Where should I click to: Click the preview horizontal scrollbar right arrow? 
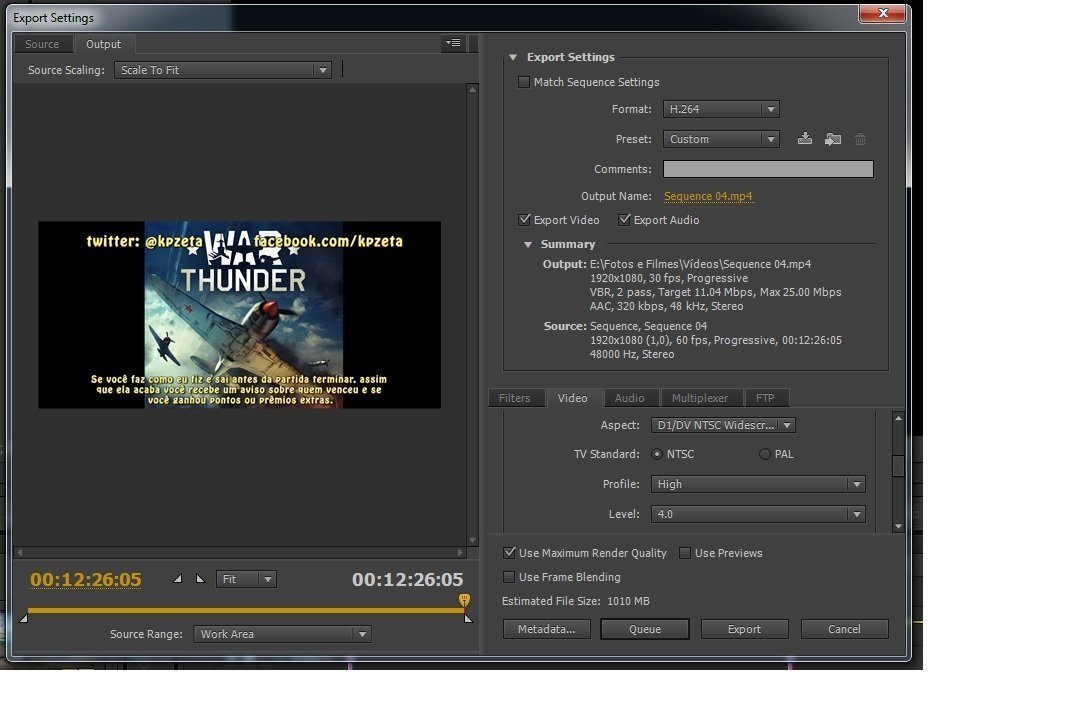click(460, 552)
